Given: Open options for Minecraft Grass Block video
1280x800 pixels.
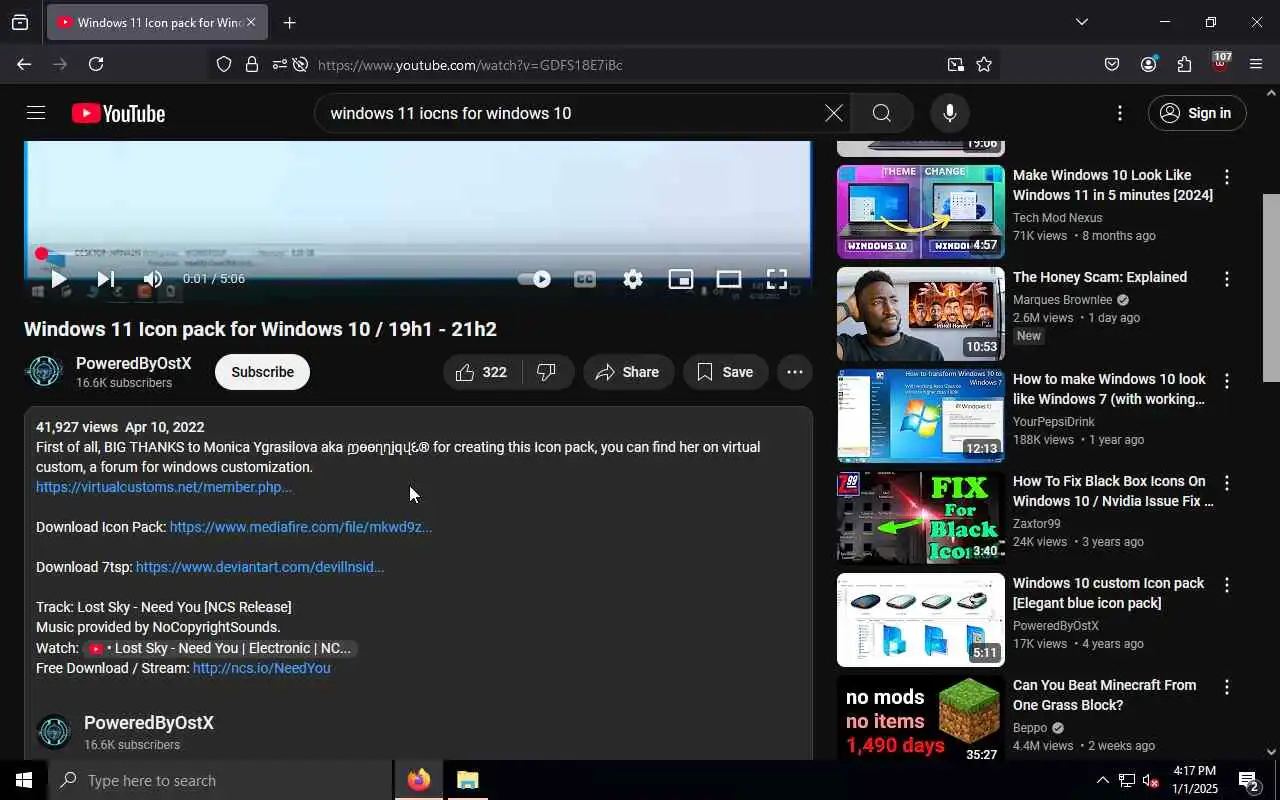Looking at the screenshot, I should 1227,687.
